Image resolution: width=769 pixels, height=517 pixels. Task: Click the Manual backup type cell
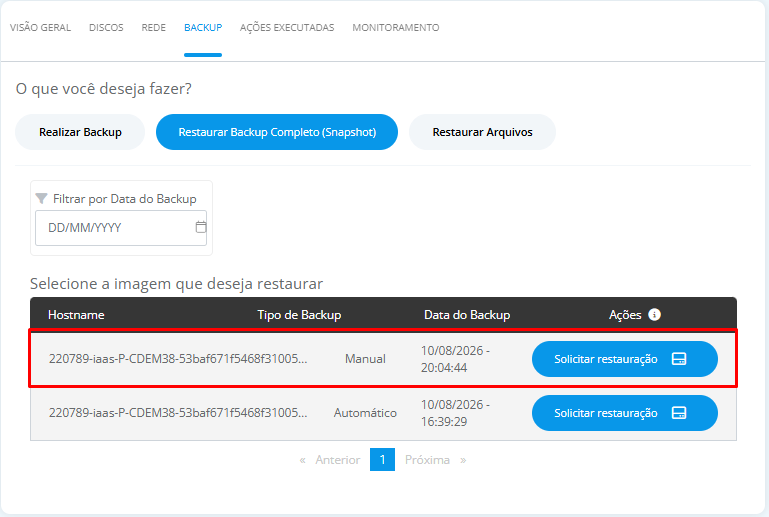pyautogui.click(x=365, y=359)
